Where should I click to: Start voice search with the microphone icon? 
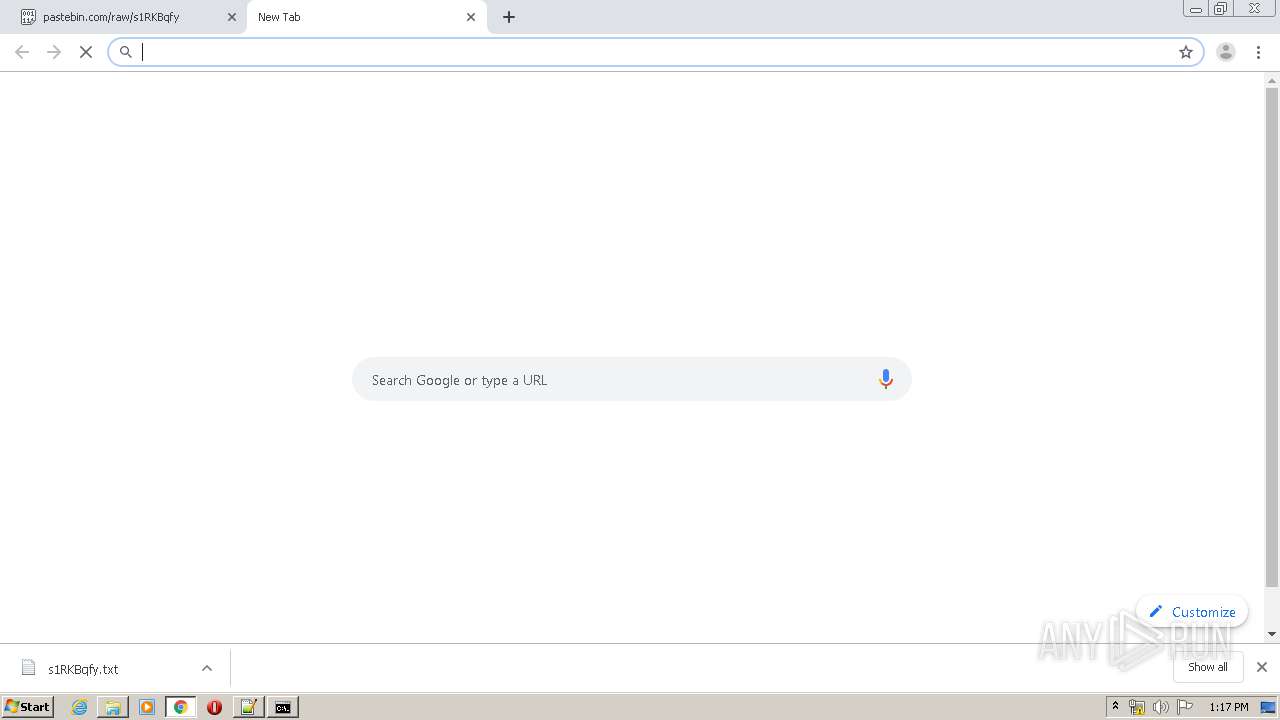(x=885, y=379)
